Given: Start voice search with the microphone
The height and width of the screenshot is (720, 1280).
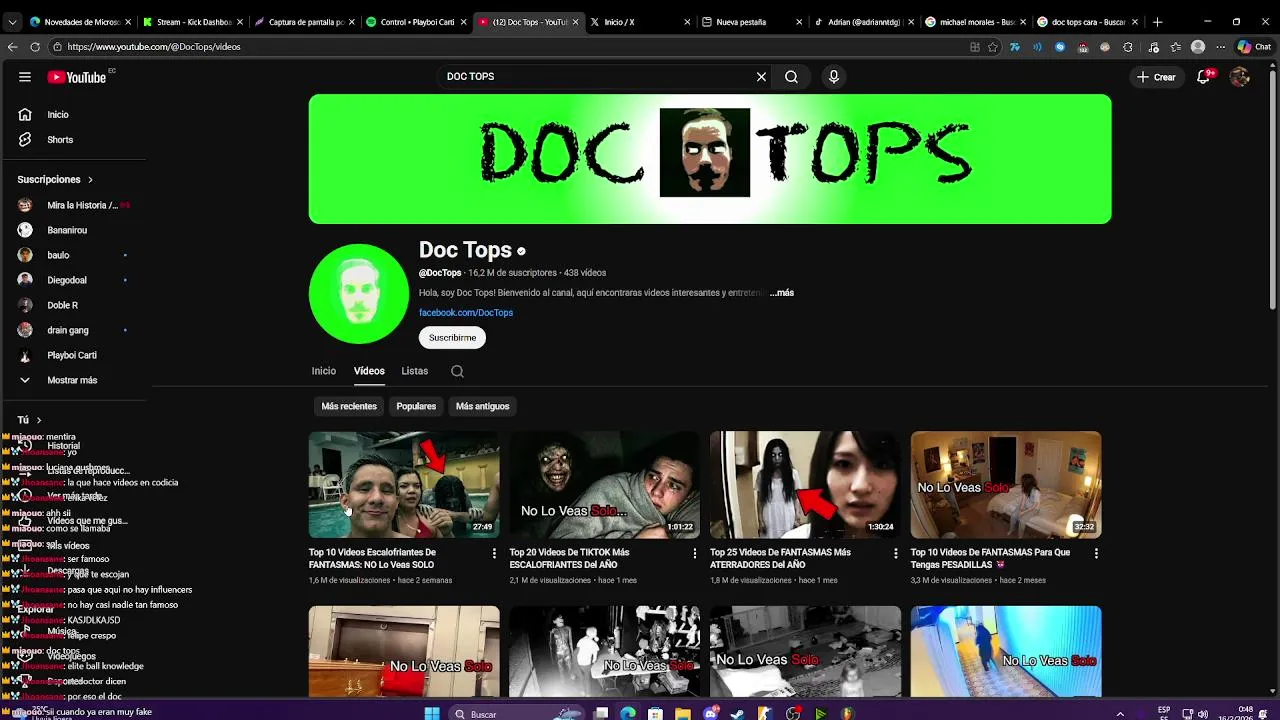Looking at the screenshot, I should [834, 77].
